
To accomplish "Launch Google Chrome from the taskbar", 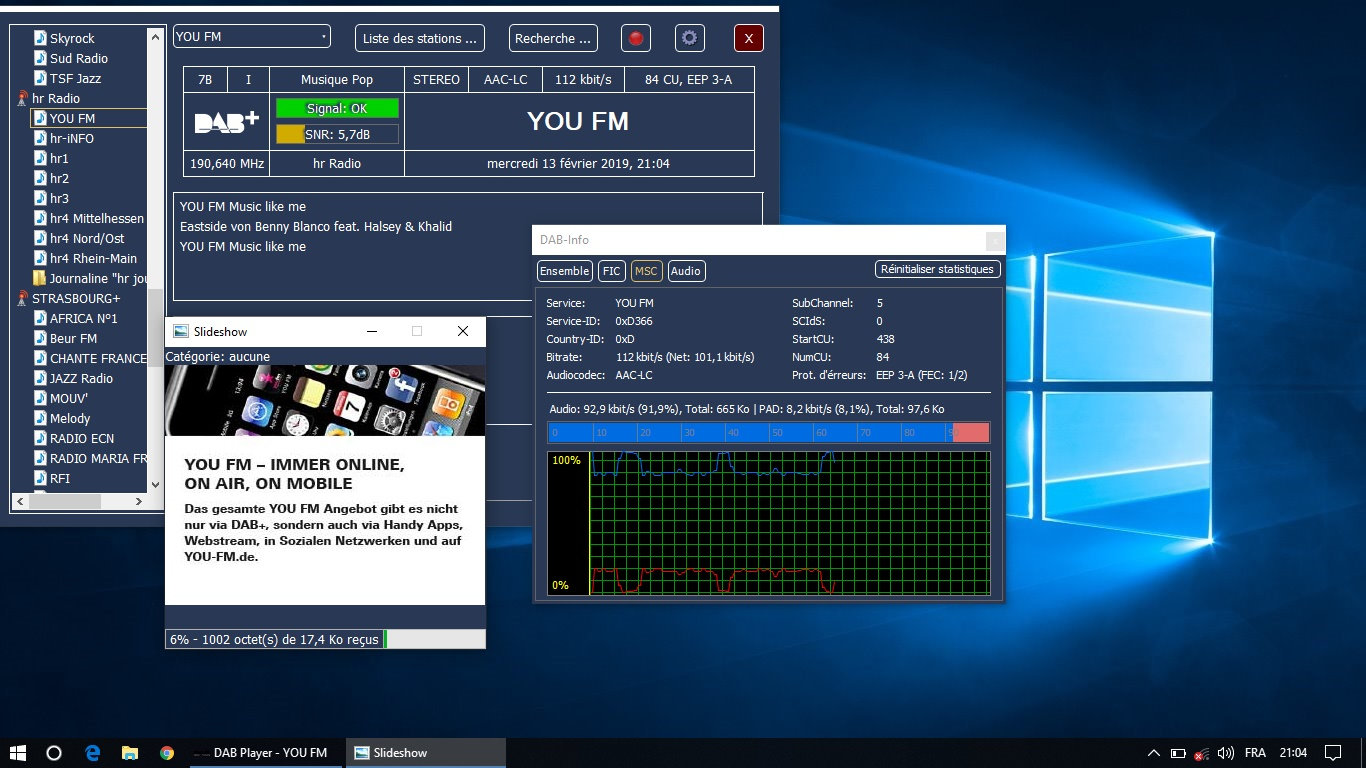I will [167, 752].
